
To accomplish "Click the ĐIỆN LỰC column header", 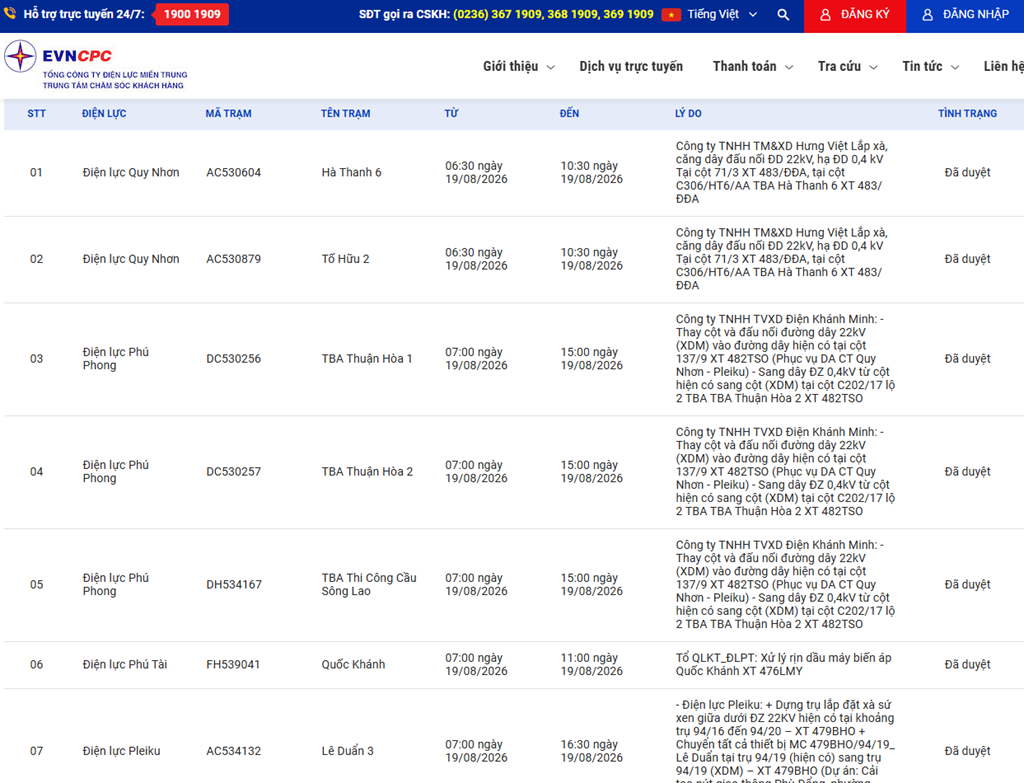I will 104,113.
